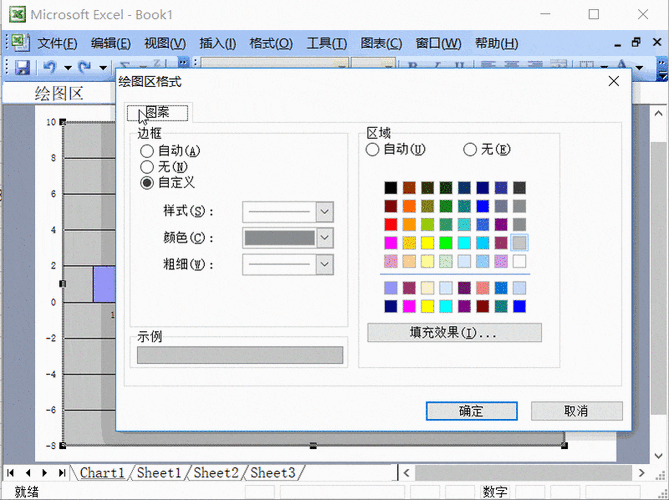Click the last sheet navigation arrow
Image resolution: width=669 pixels, height=500 pixels.
point(62,473)
